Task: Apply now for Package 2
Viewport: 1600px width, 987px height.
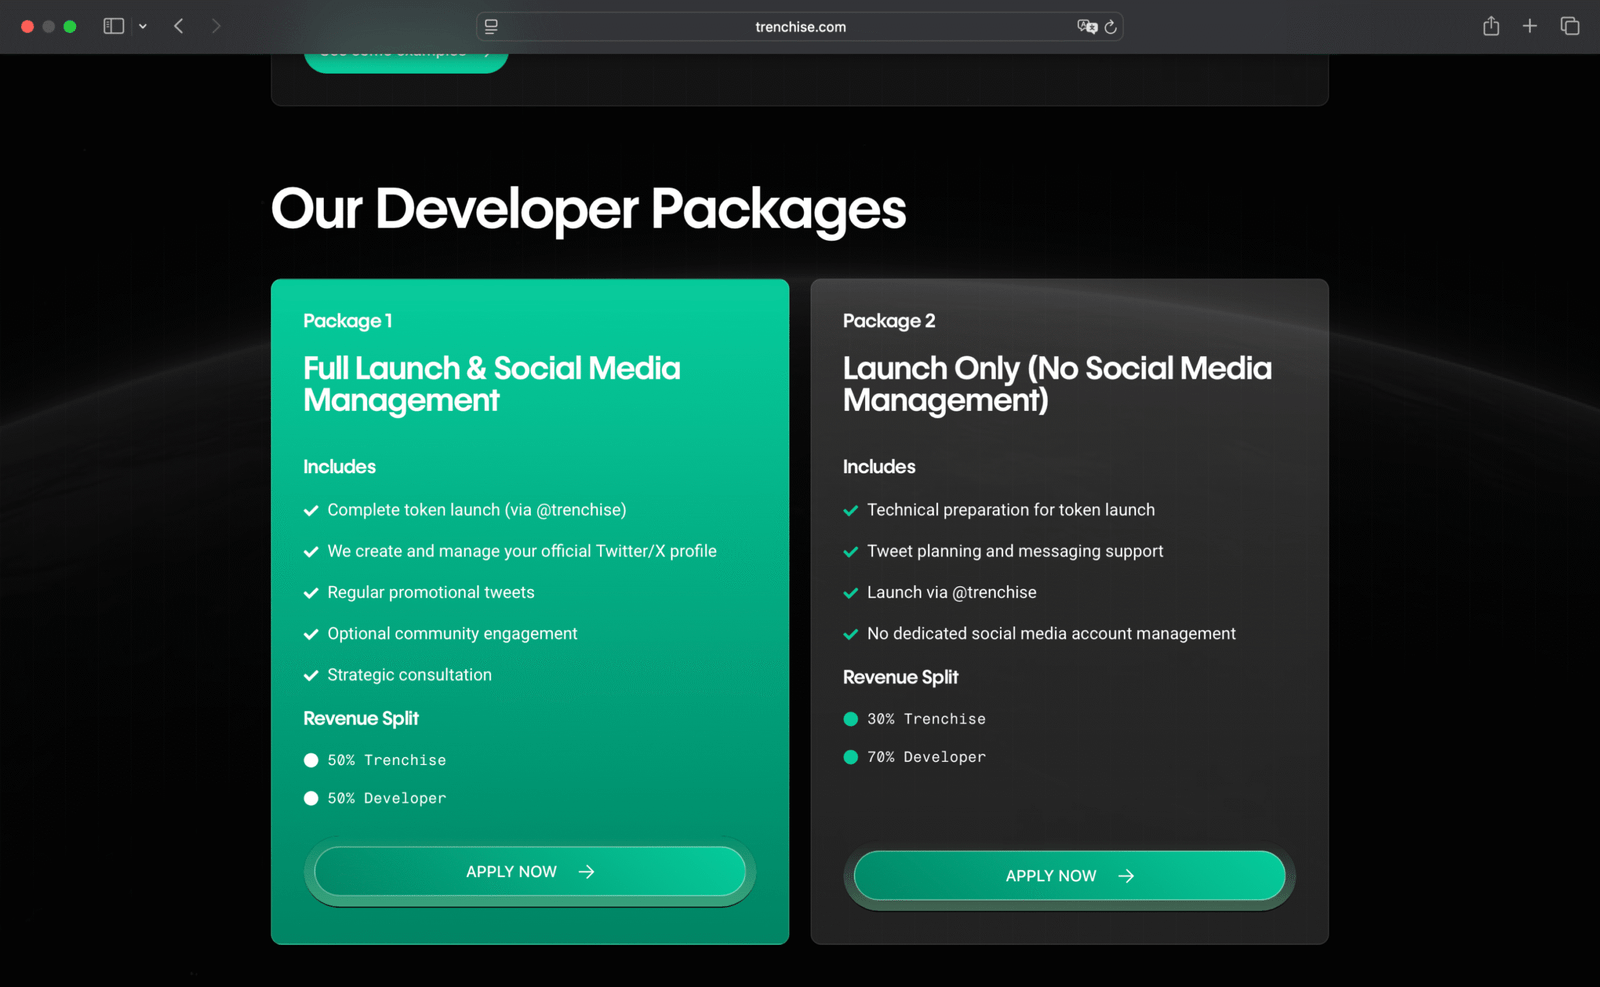Action: (x=1069, y=876)
